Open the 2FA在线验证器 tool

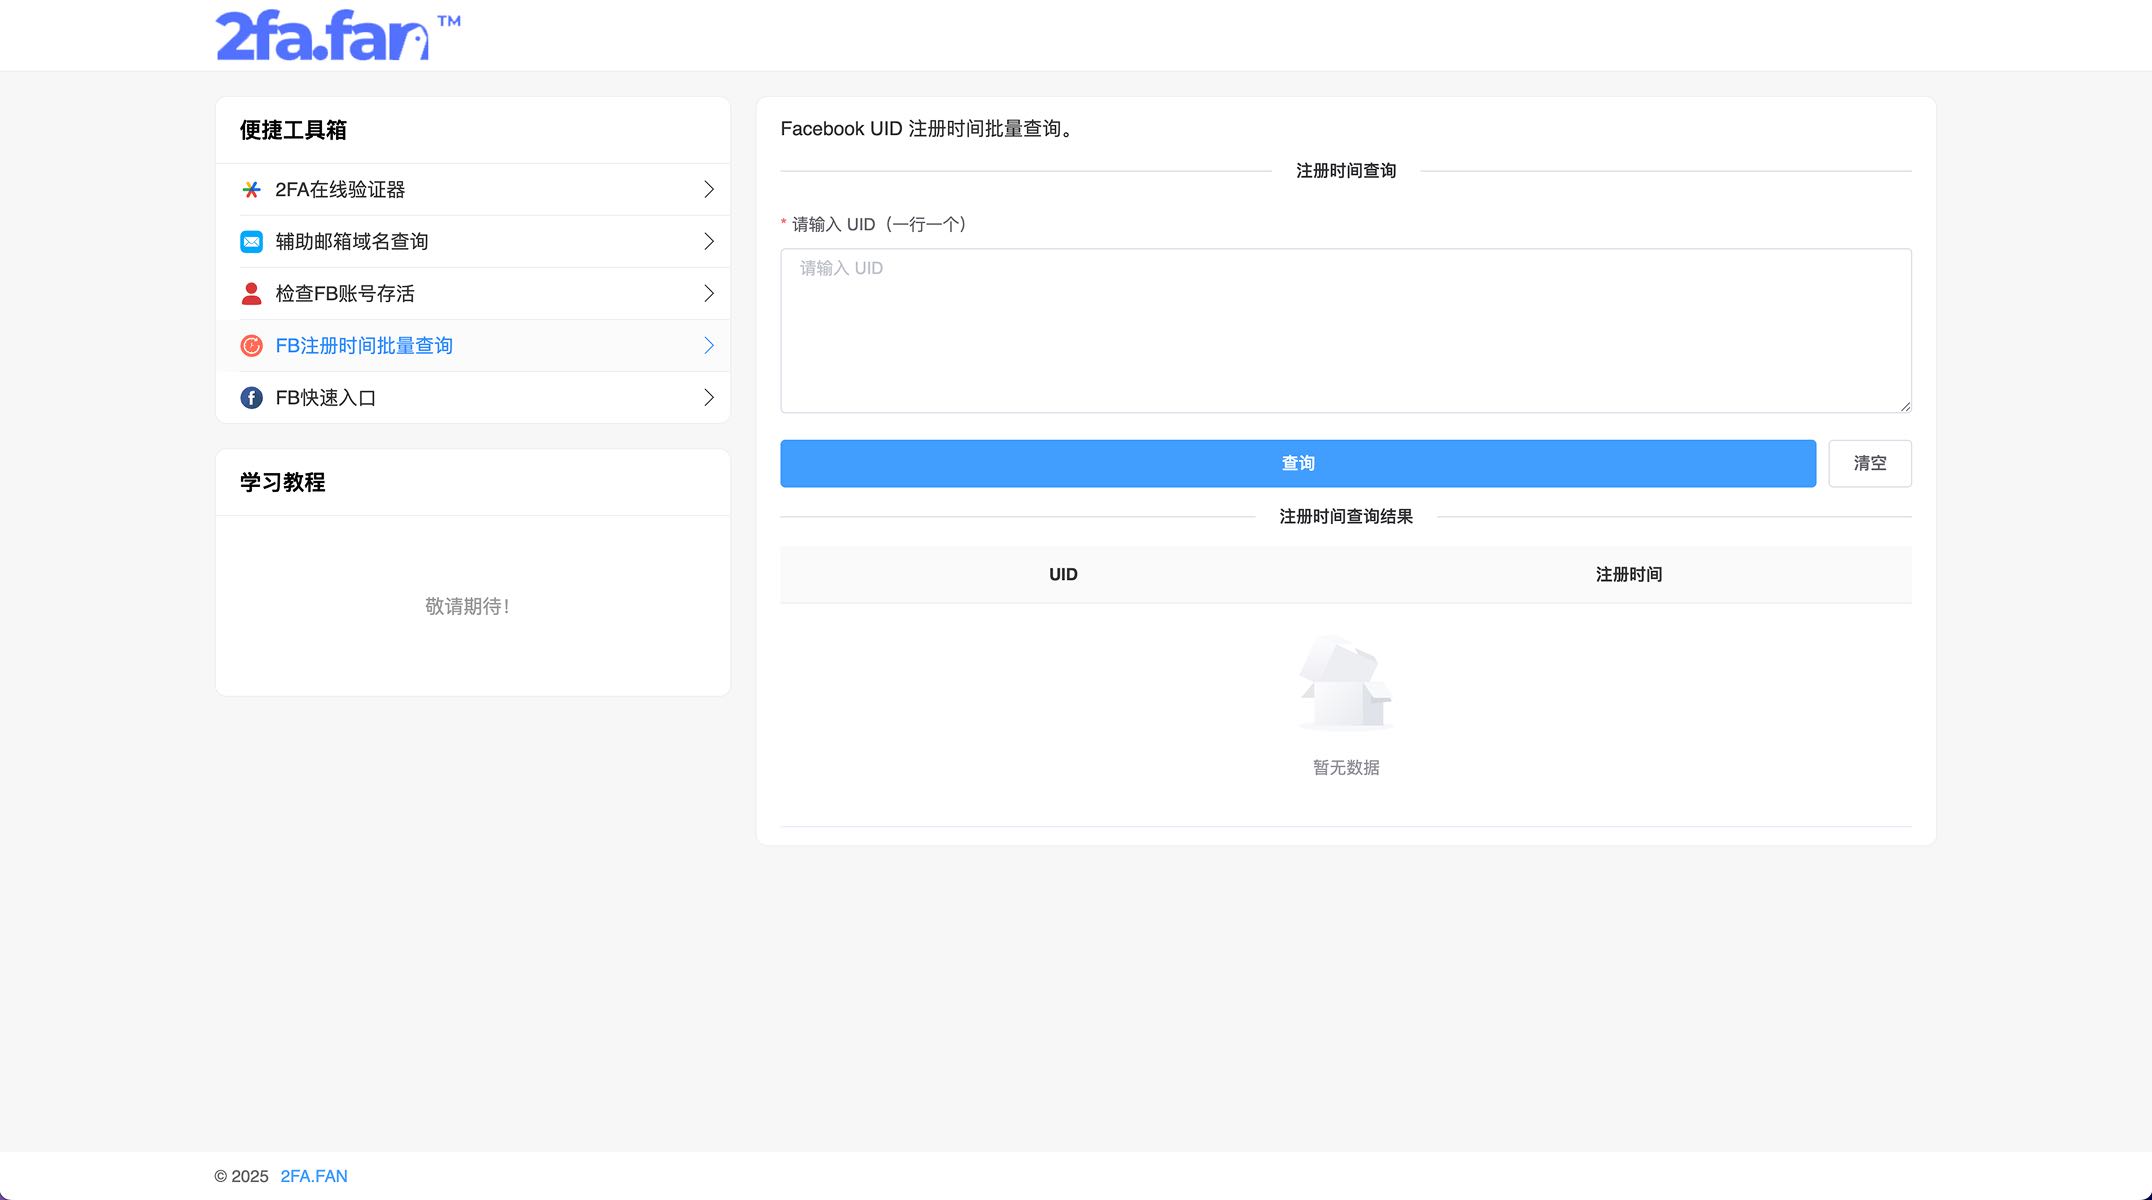[473, 190]
